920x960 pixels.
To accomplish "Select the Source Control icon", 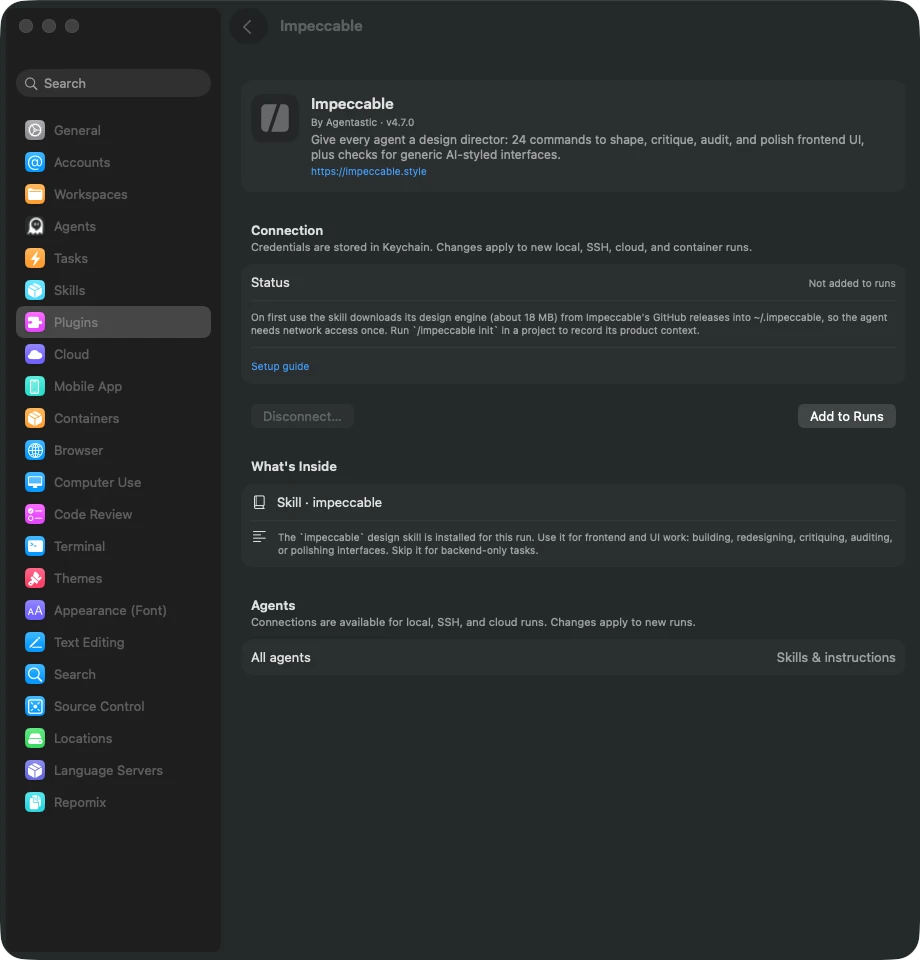I will pos(35,706).
